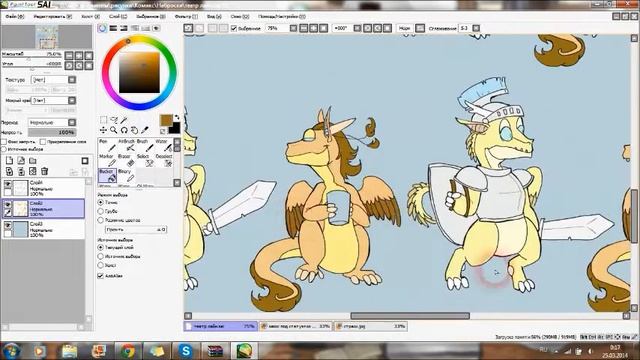Open the Редактировать menu

click(53, 17)
